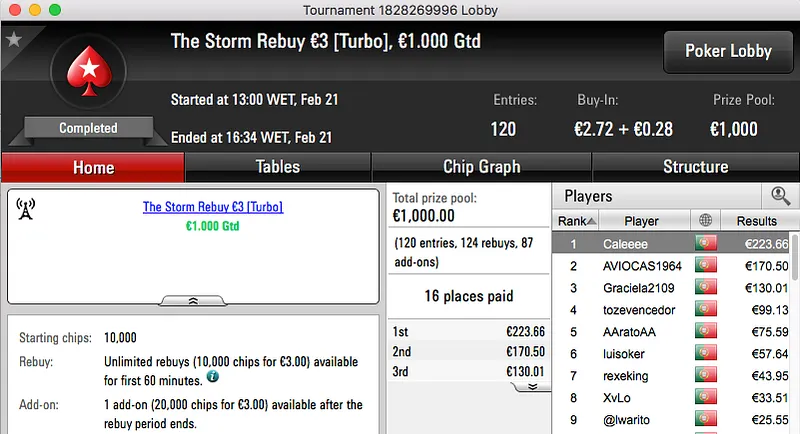Open the Structure tab
800x434 pixels.
695,167
